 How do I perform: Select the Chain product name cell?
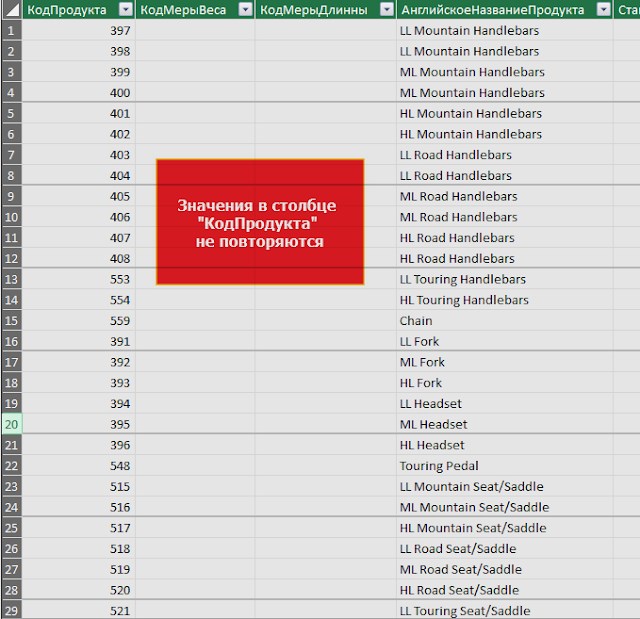pyautogui.click(x=504, y=321)
